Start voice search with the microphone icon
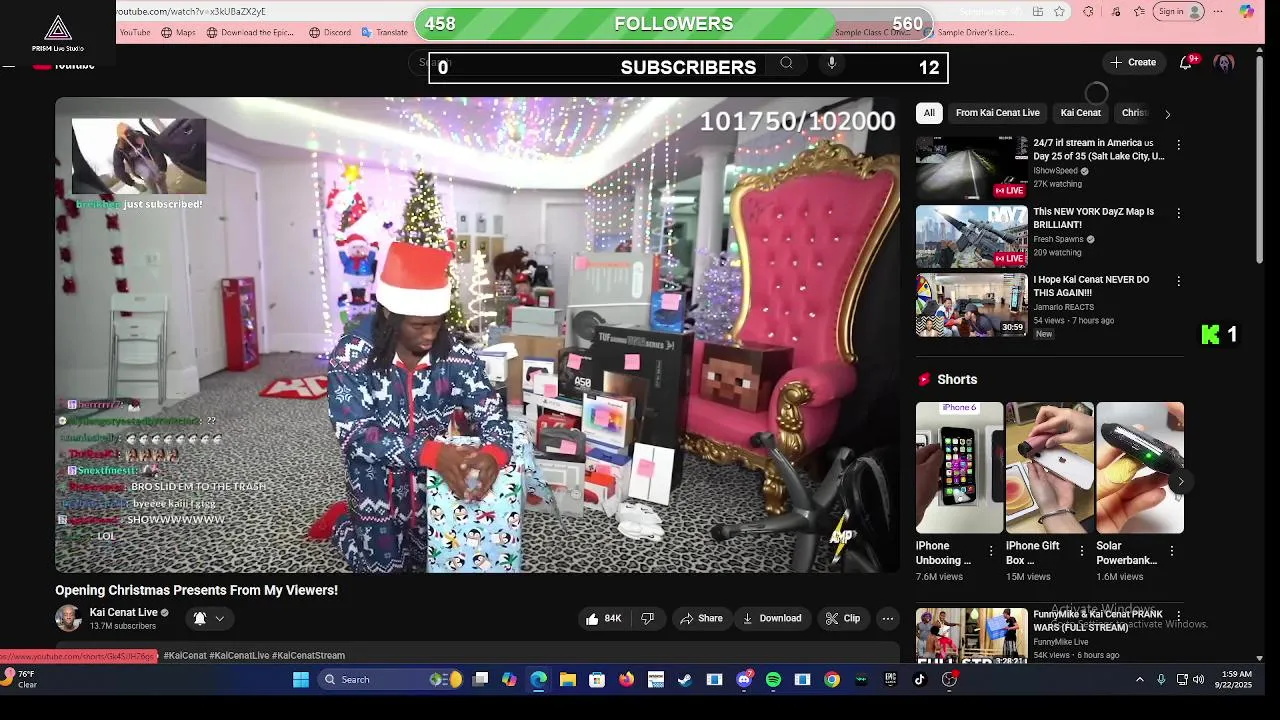Image resolution: width=1280 pixels, height=720 pixels. [831, 63]
